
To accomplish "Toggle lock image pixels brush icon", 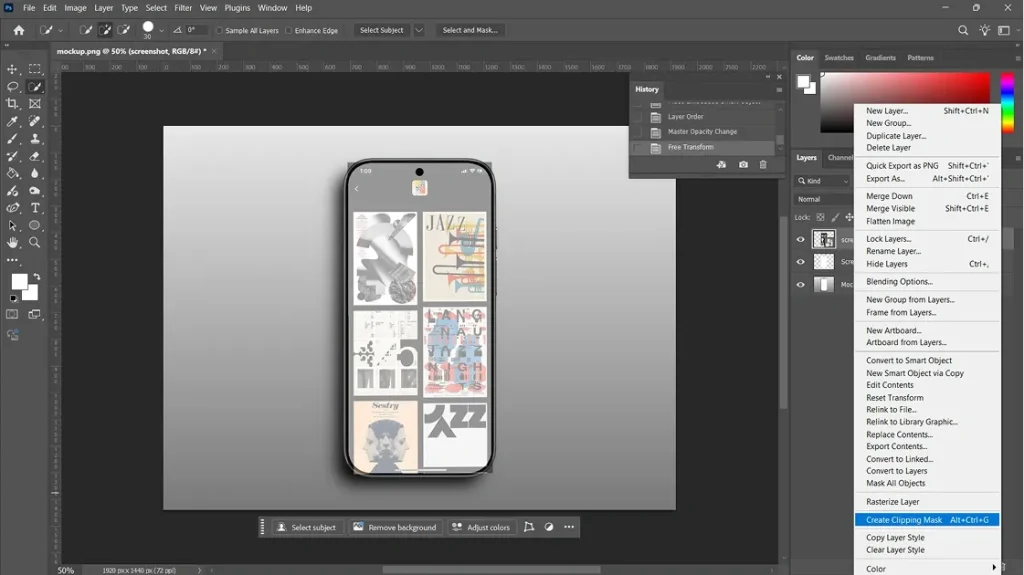I will coord(835,218).
